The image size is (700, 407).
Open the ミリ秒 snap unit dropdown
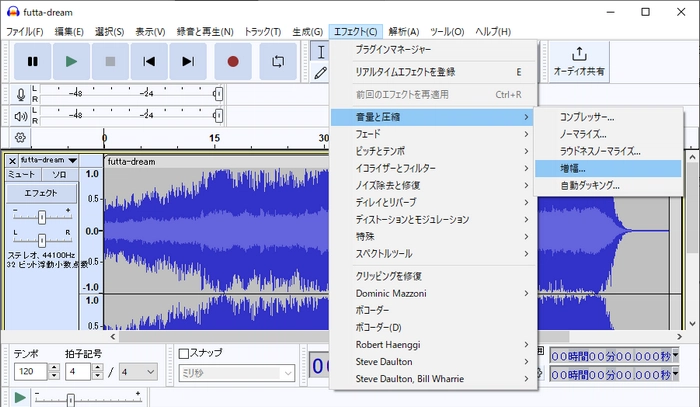click(236, 373)
